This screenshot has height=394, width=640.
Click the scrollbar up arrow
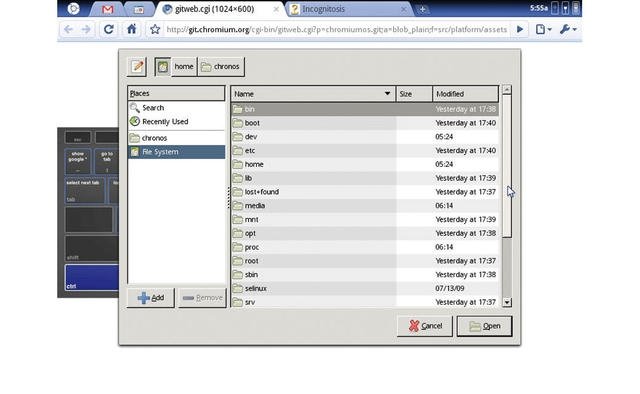point(507,89)
